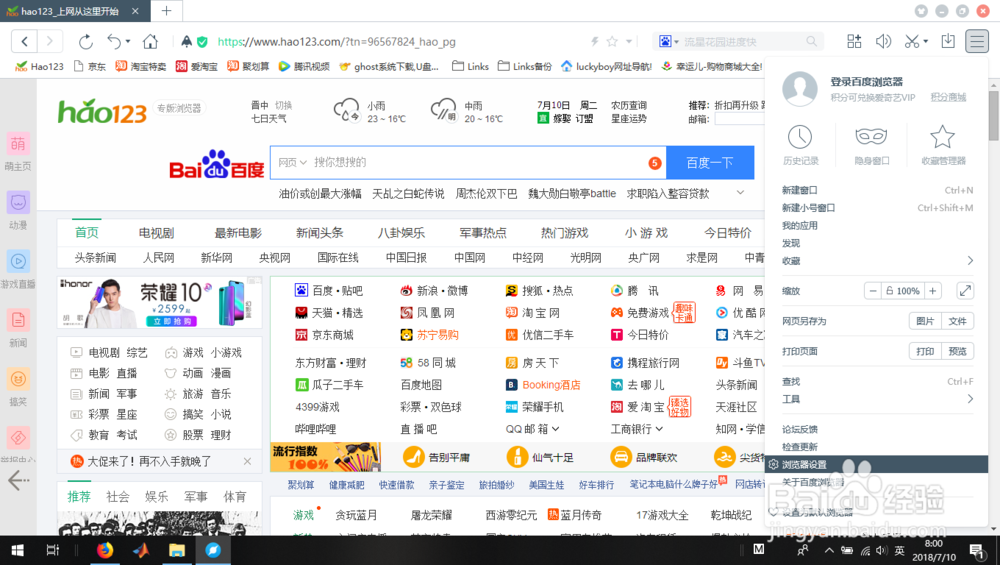Image resolution: width=1000 pixels, height=565 pixels.
Task: Click 百度一下 search button
Action: point(710,163)
